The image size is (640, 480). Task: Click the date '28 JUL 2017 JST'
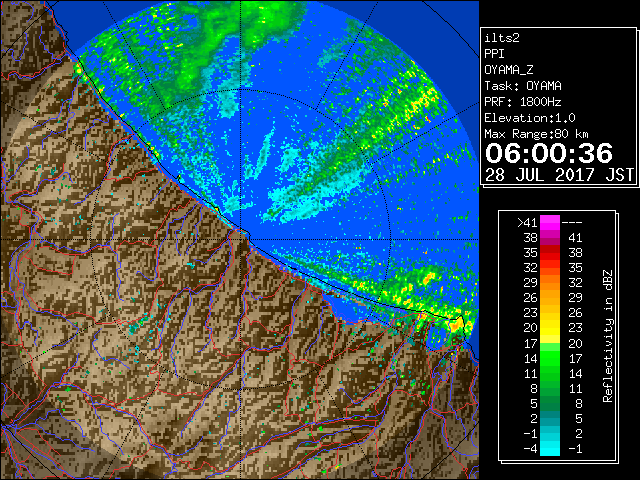click(560, 175)
